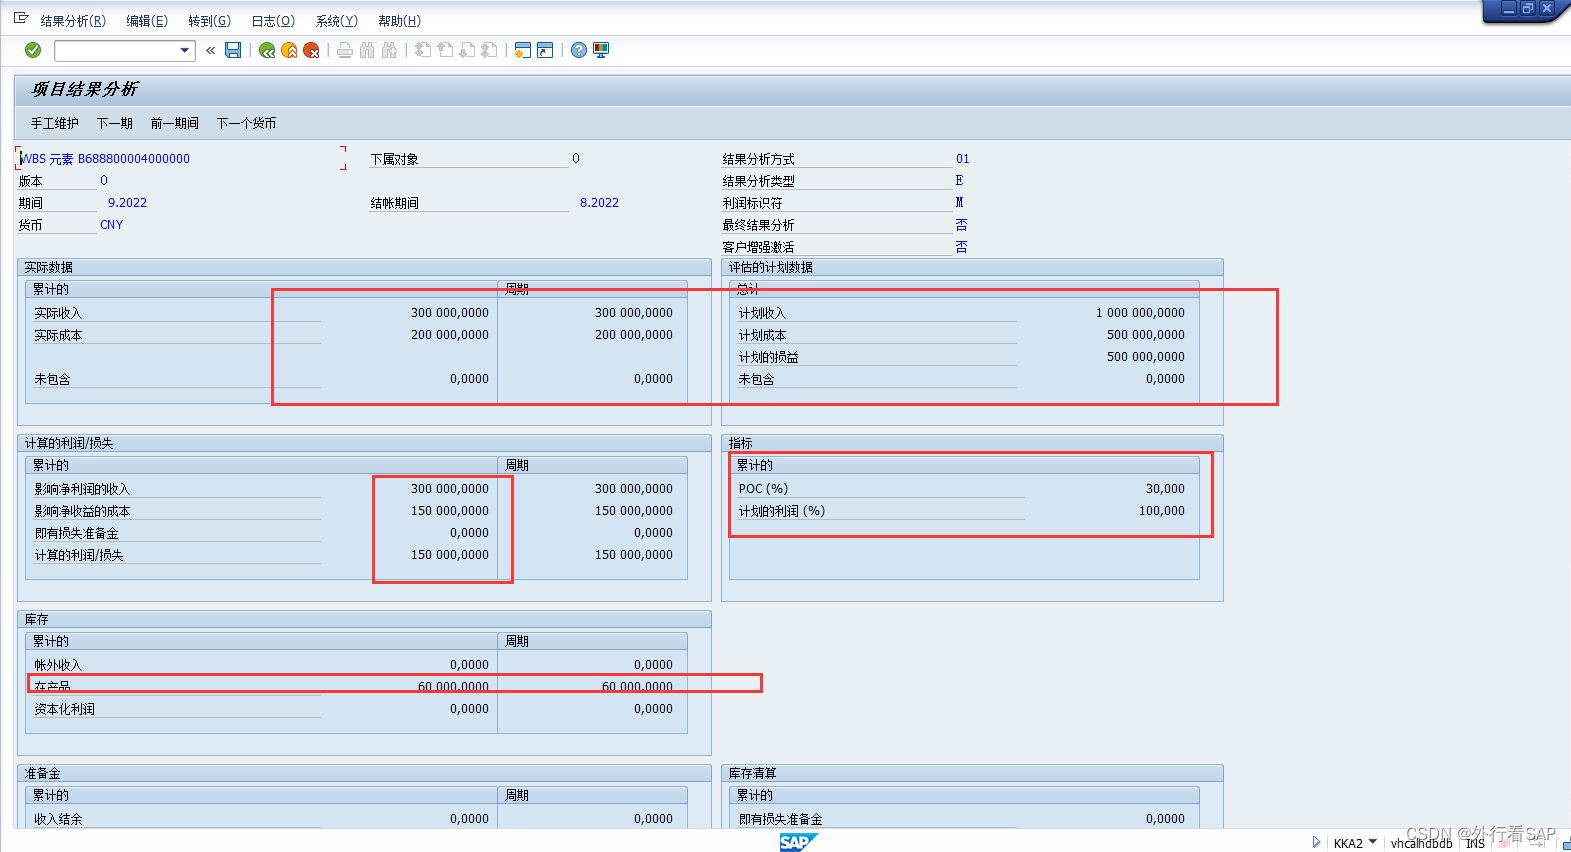Click the INS insert mode indicator

(1475, 843)
